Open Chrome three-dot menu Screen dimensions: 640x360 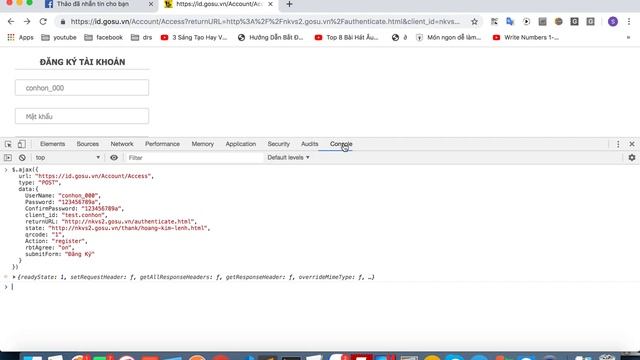[x=629, y=22]
